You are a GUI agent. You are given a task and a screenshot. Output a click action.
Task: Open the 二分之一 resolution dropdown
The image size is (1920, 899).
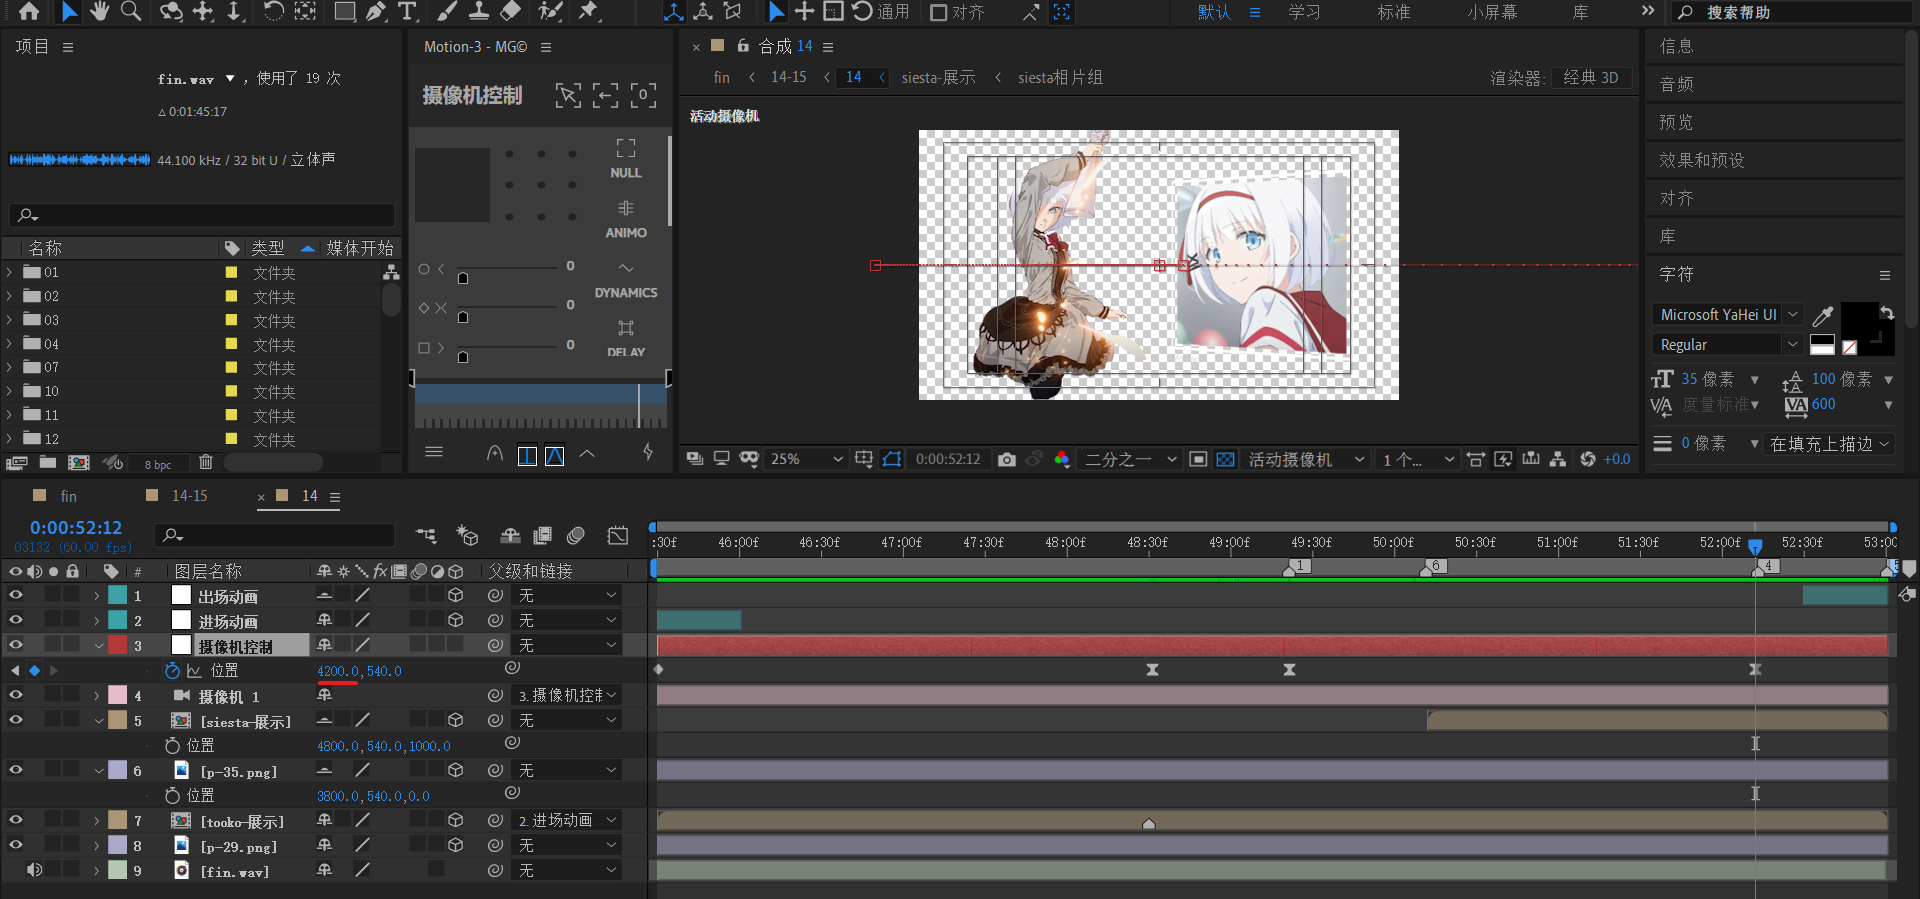point(1130,459)
